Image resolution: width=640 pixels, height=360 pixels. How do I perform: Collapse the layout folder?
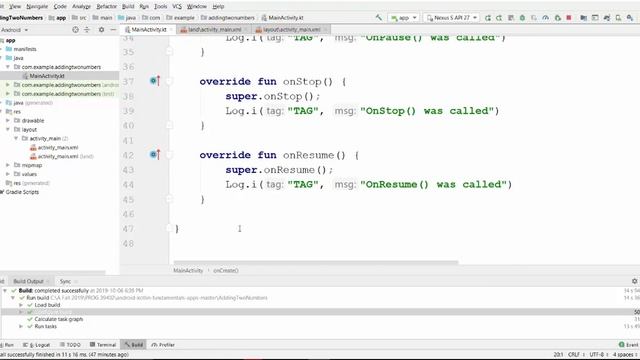(x=8, y=129)
